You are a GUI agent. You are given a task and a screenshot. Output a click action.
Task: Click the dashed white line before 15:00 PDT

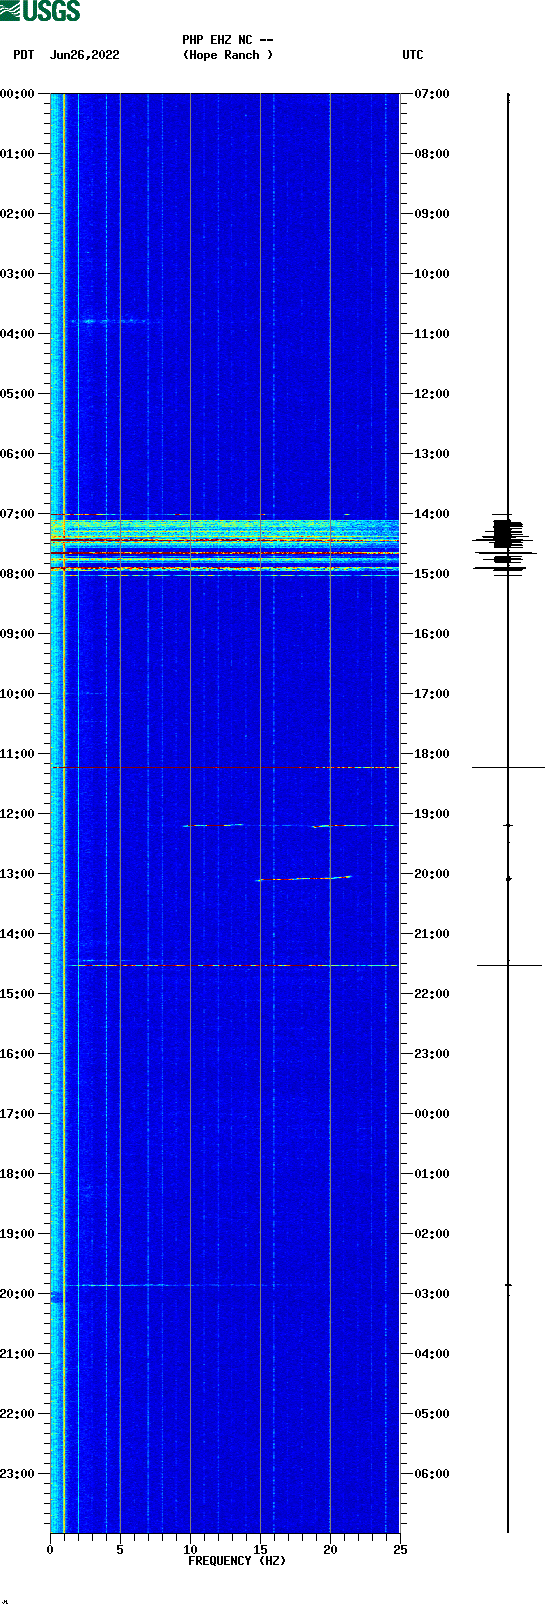click(235, 965)
